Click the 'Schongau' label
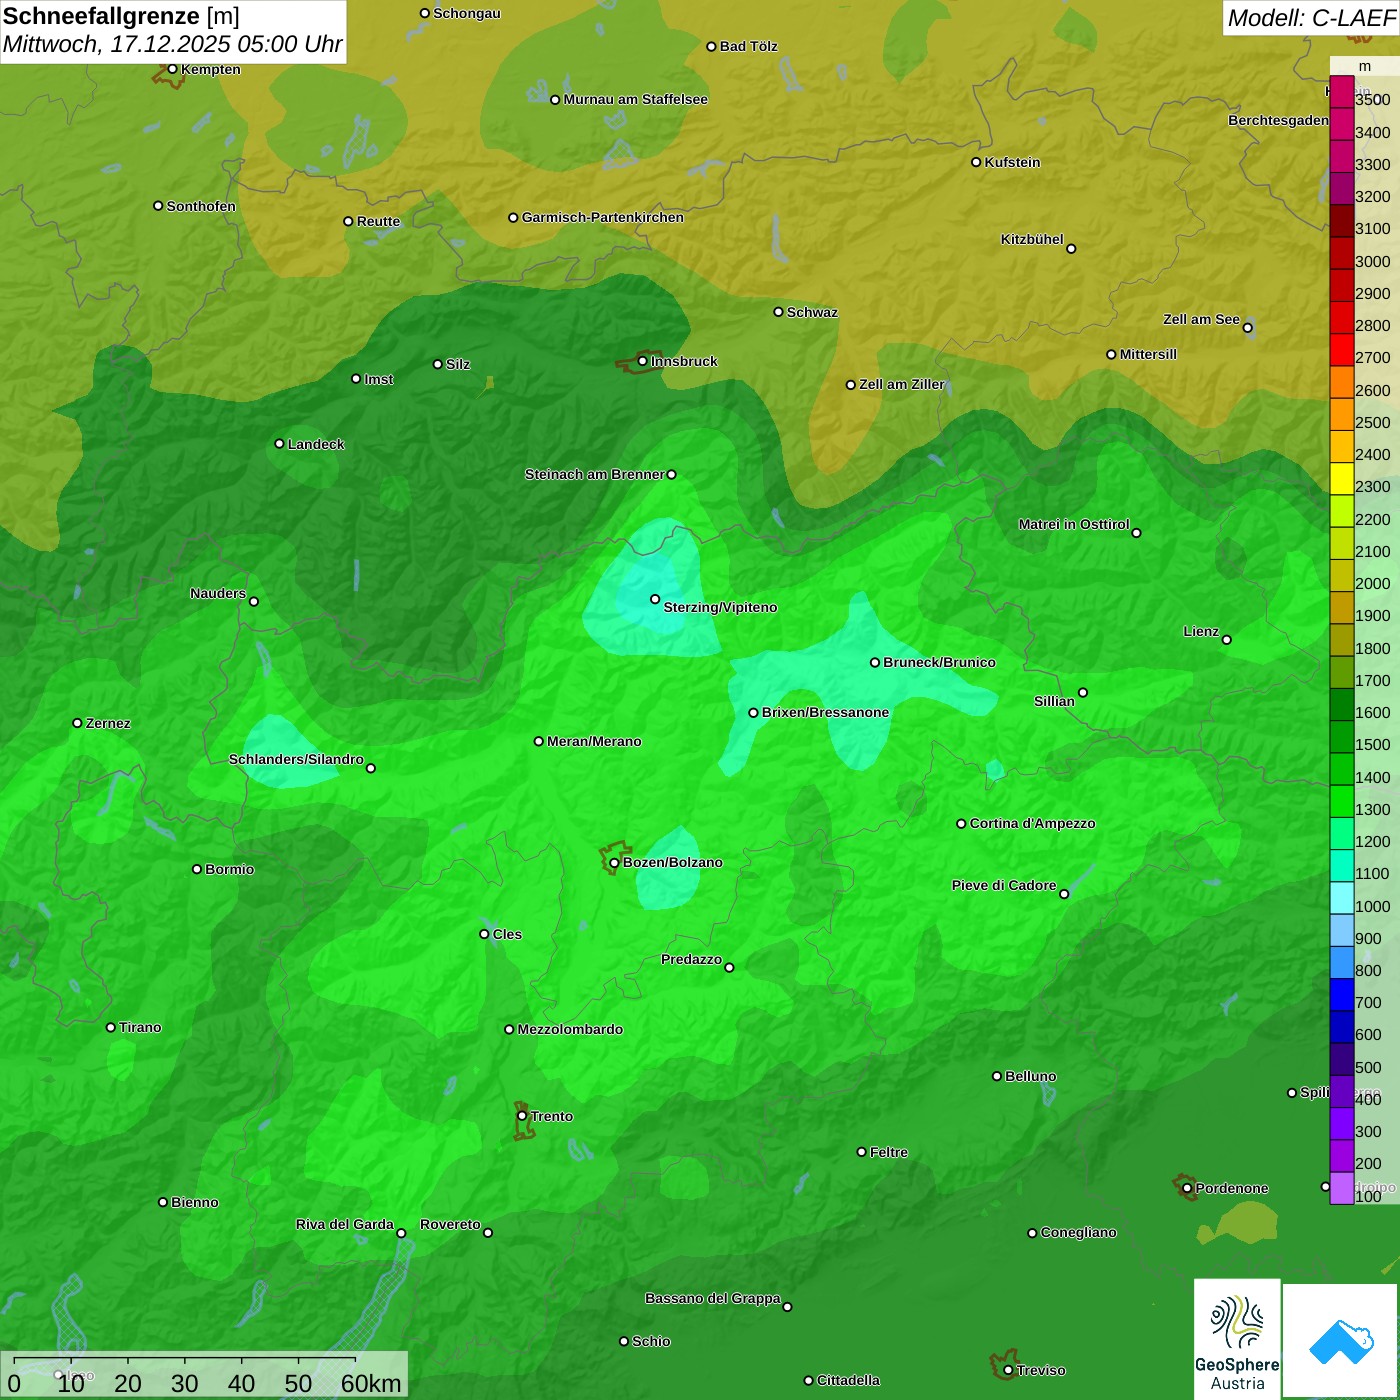Screen dimensions: 1400x1400 (x=467, y=13)
